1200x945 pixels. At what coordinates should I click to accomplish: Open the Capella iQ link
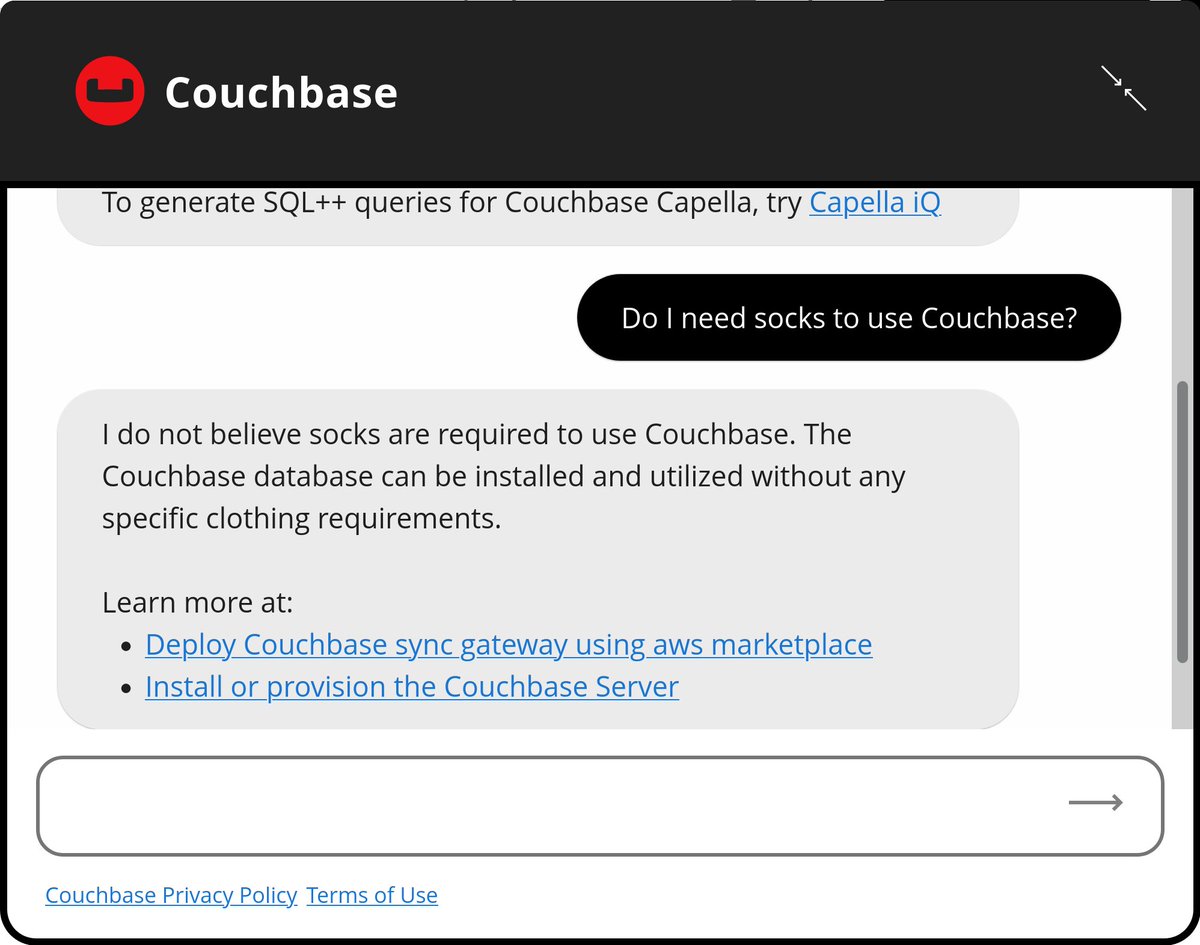(874, 203)
